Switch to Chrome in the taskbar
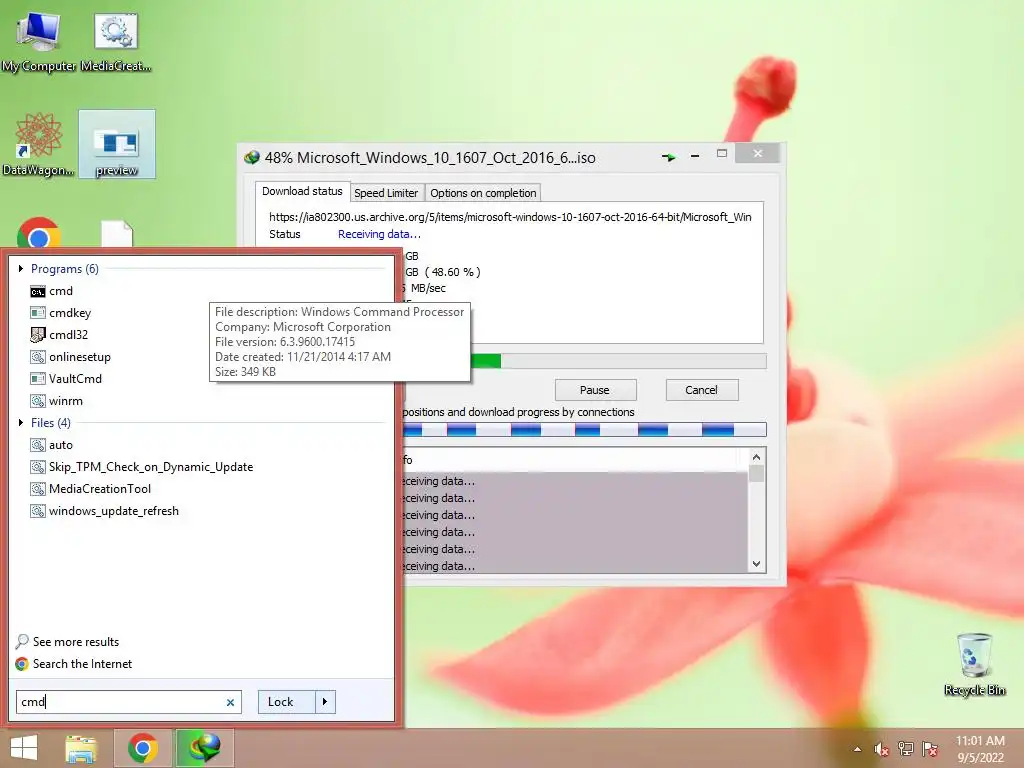The height and width of the screenshot is (768, 1024). (142, 748)
